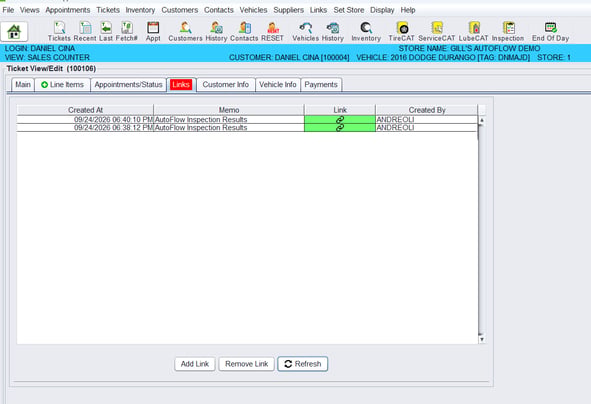Open the Contacts menu

219,10
